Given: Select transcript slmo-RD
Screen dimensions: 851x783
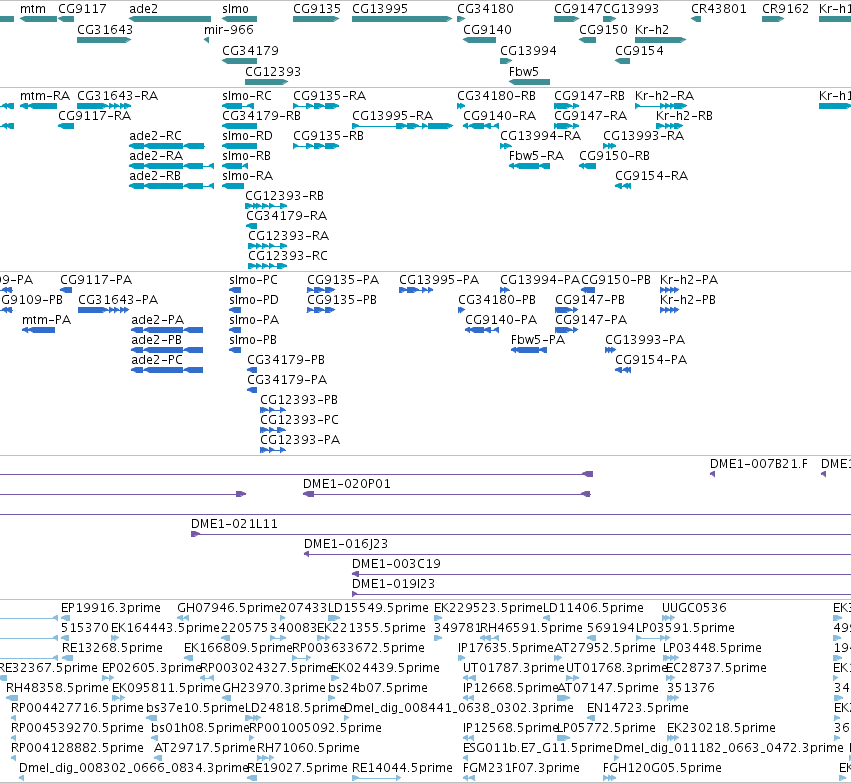Looking at the screenshot, I should pyautogui.click(x=239, y=146).
